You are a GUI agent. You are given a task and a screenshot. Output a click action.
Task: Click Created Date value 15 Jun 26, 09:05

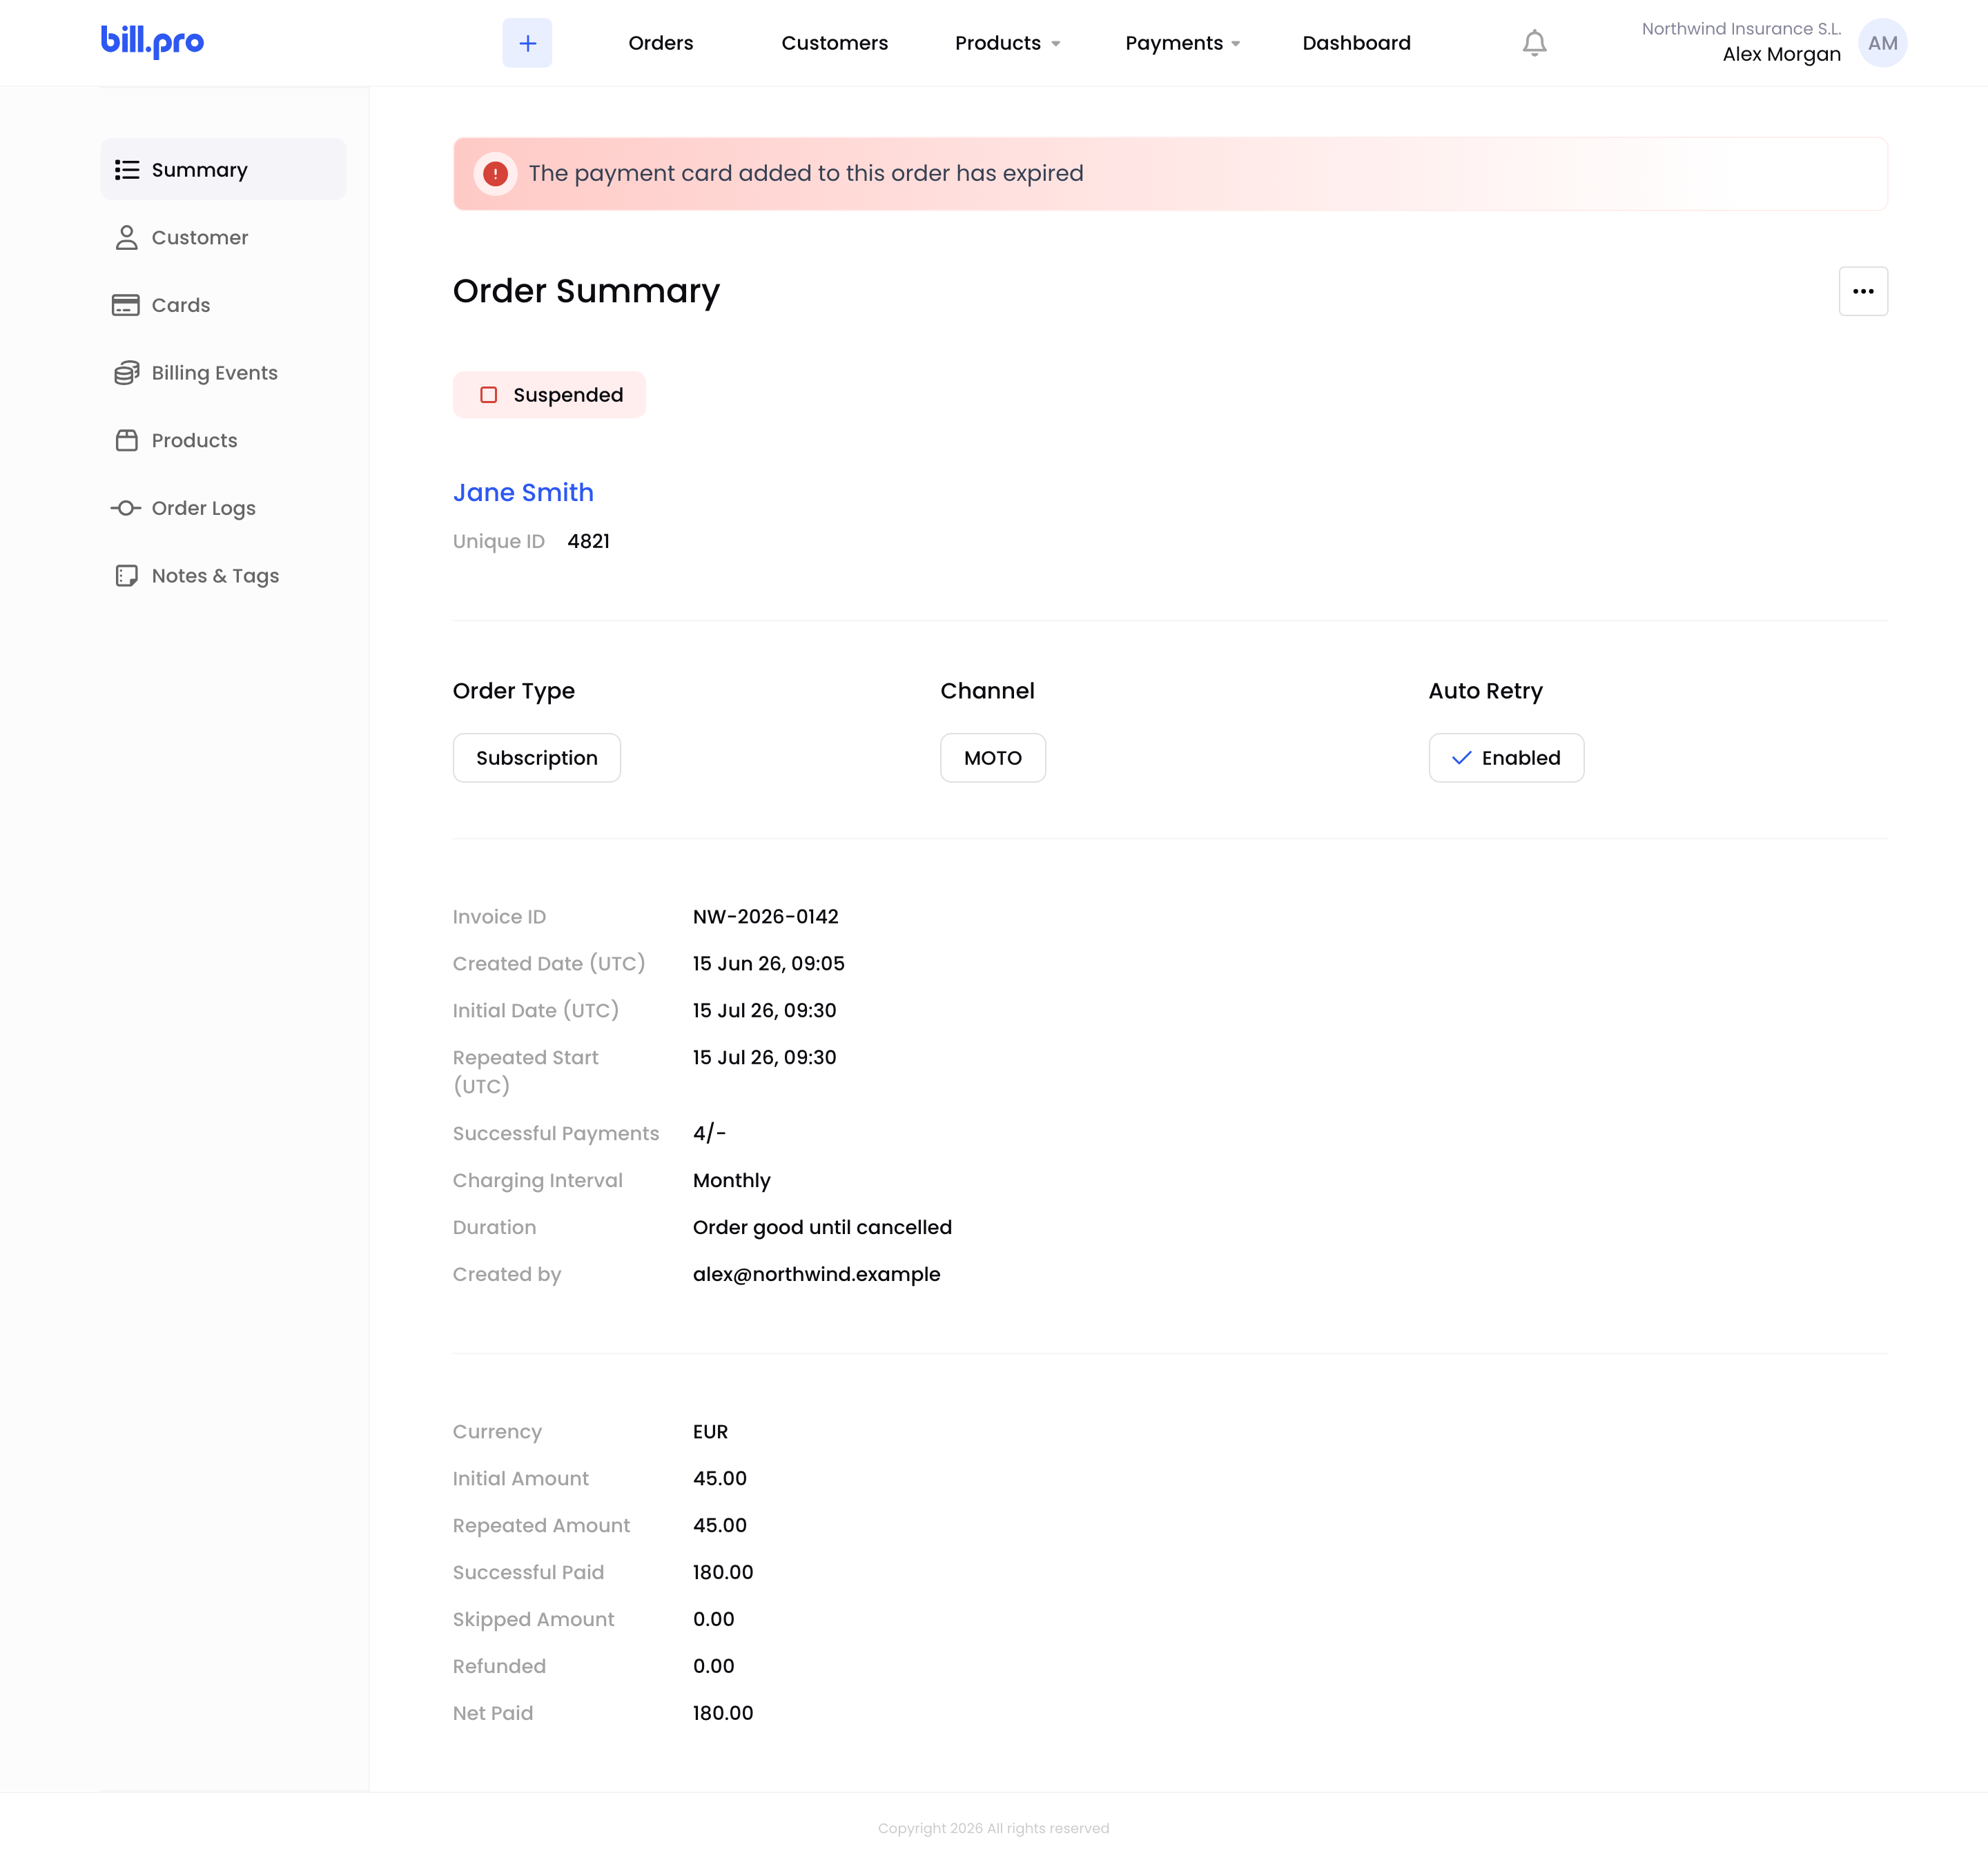(x=769, y=964)
